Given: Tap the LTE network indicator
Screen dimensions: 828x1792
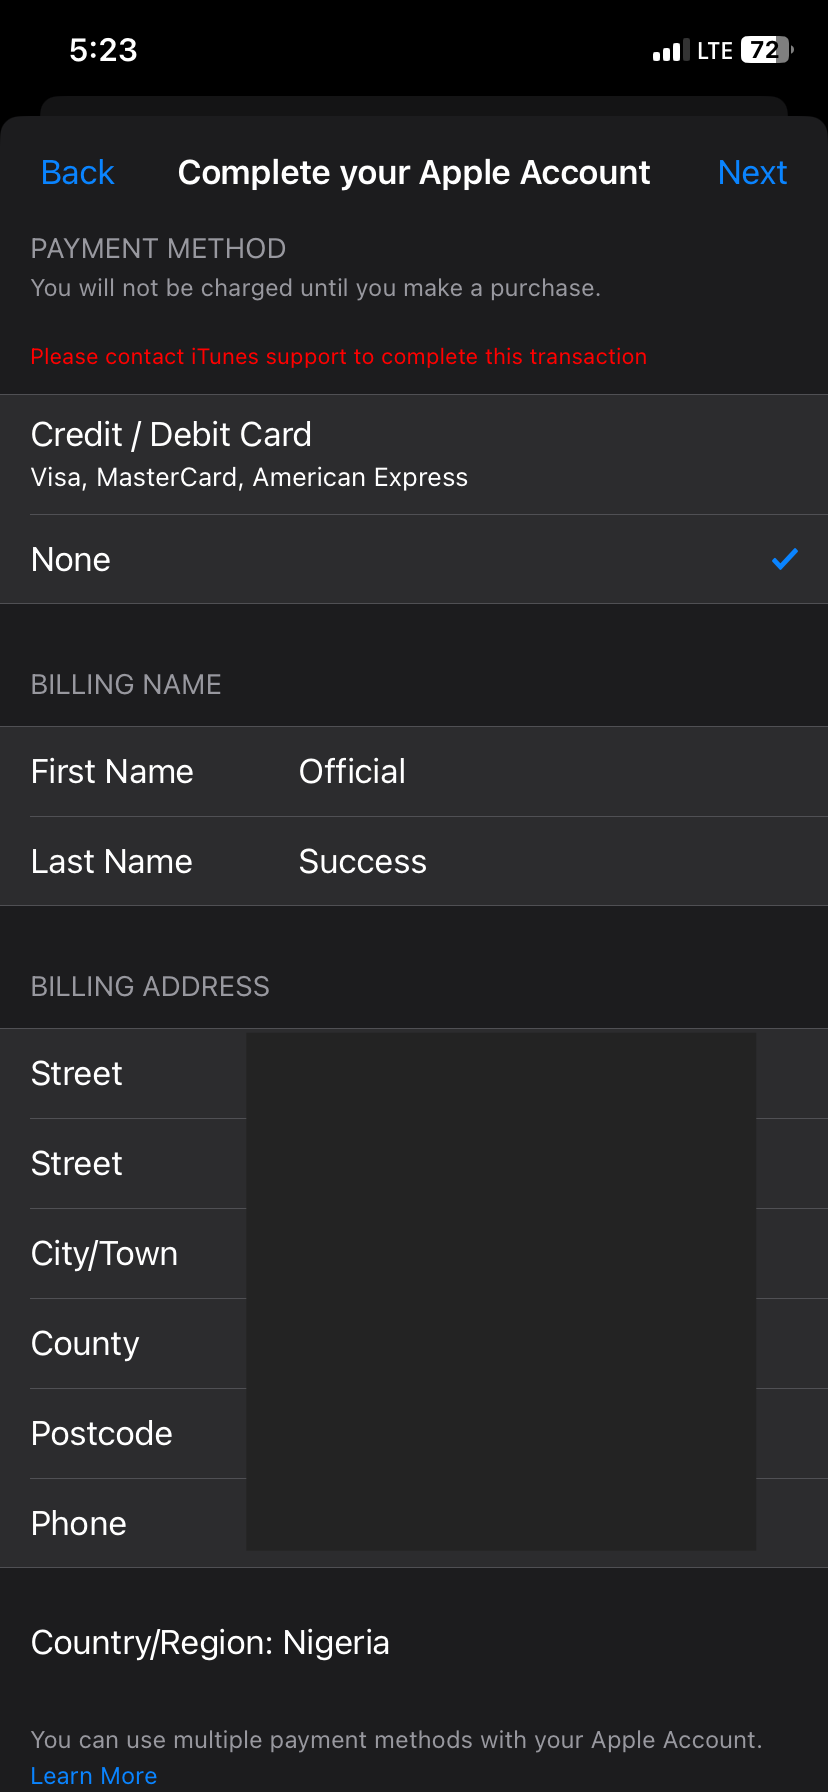Looking at the screenshot, I should point(715,51).
